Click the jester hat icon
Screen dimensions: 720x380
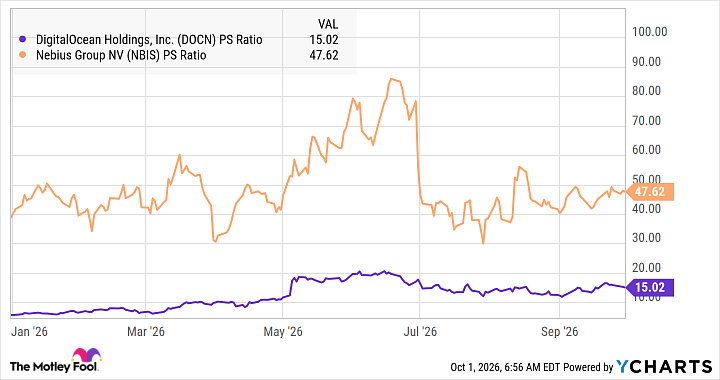(86, 356)
